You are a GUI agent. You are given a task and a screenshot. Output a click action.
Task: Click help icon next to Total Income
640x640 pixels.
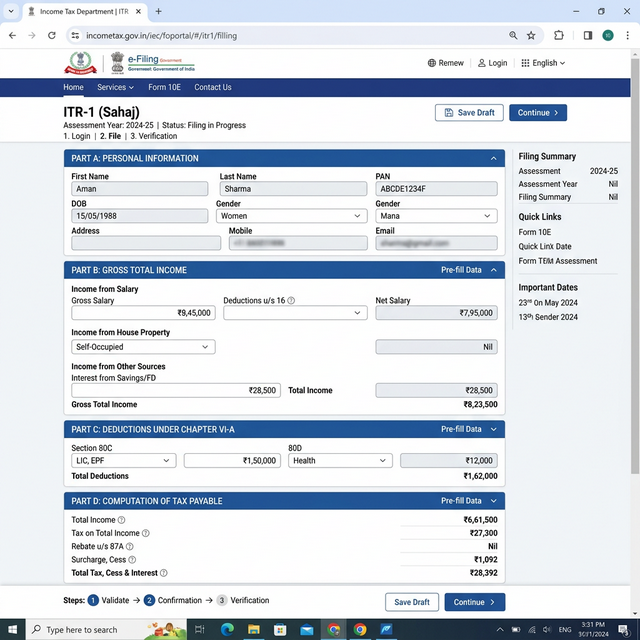pos(121,520)
